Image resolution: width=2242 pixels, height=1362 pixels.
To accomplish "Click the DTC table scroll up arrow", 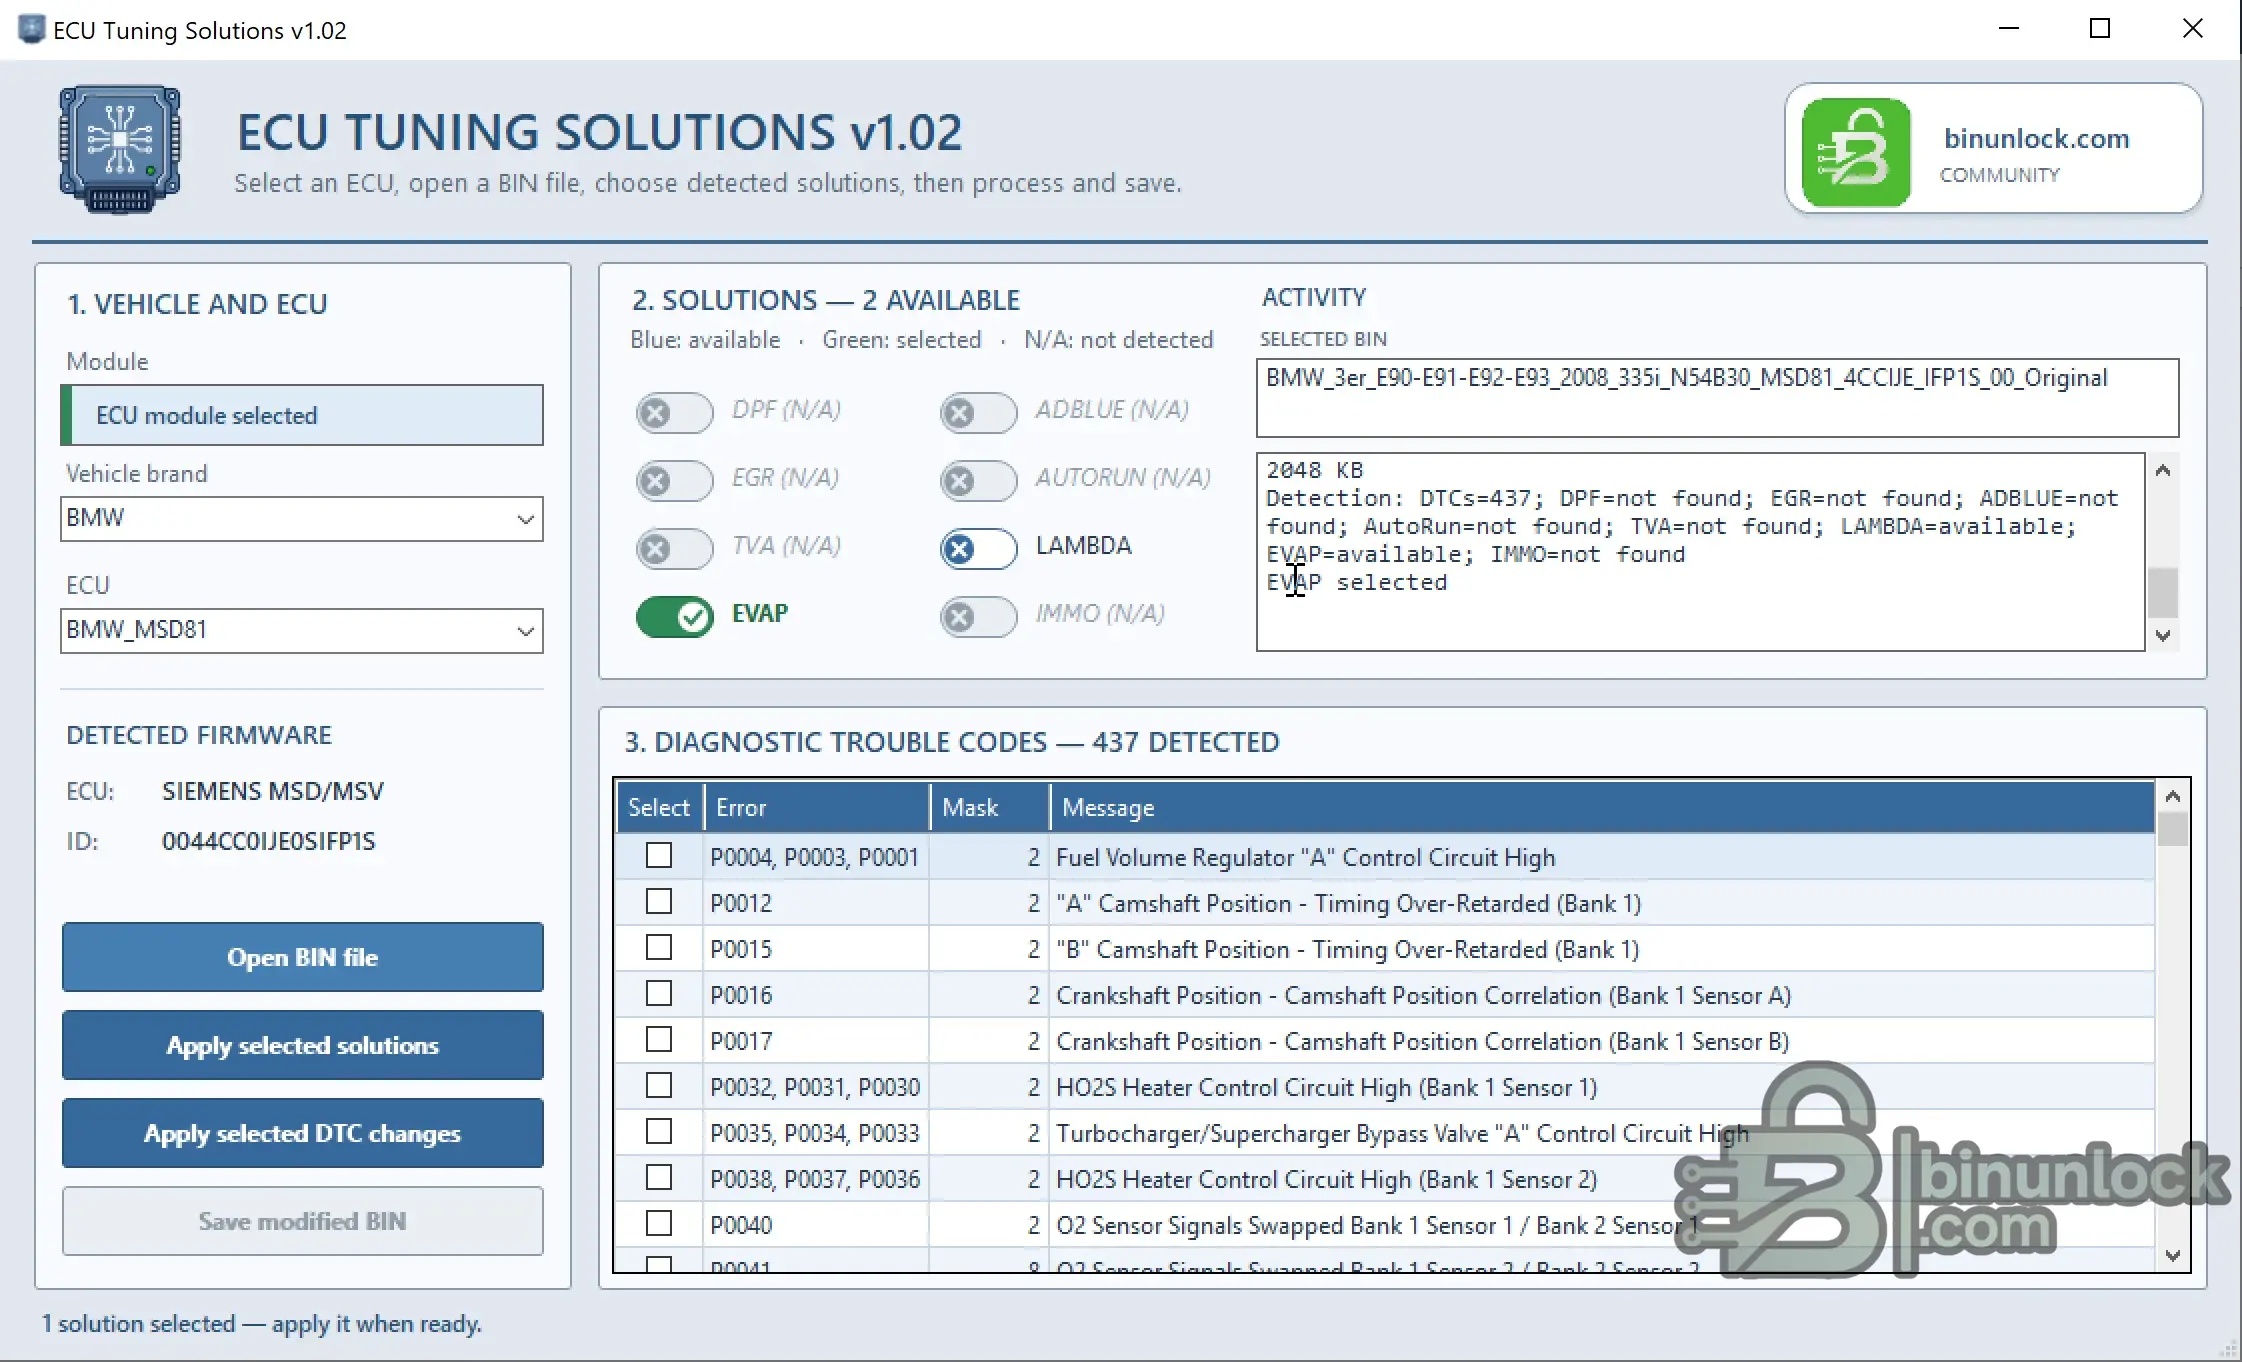I will click(2172, 797).
